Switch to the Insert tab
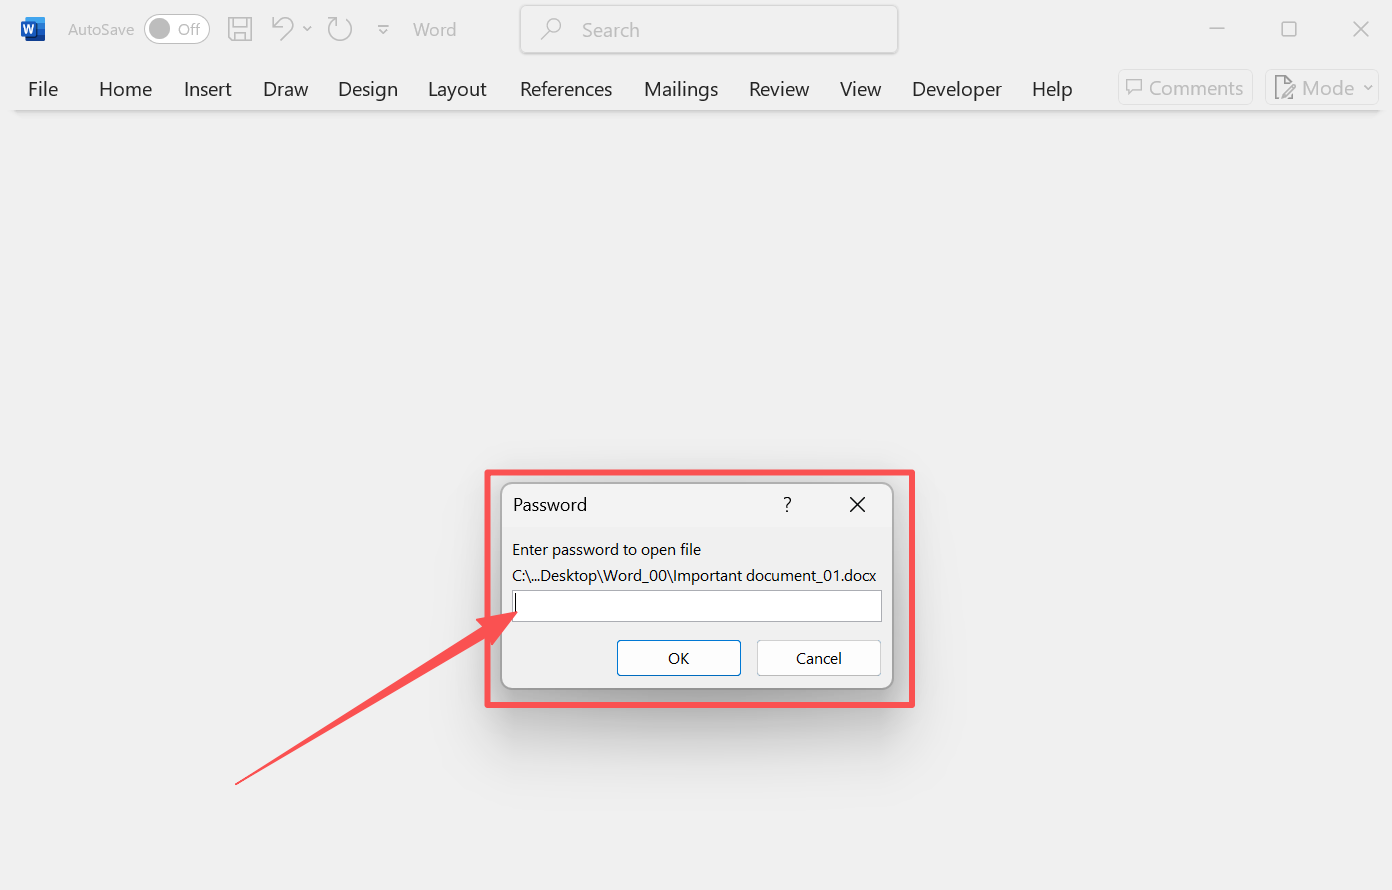1392x890 pixels. point(208,89)
